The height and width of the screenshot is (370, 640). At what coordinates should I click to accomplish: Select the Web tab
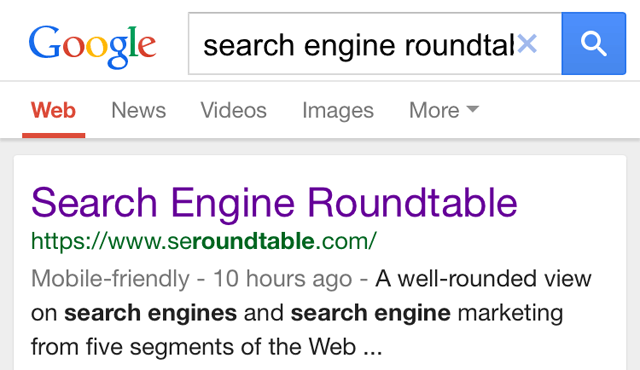[x=53, y=110]
